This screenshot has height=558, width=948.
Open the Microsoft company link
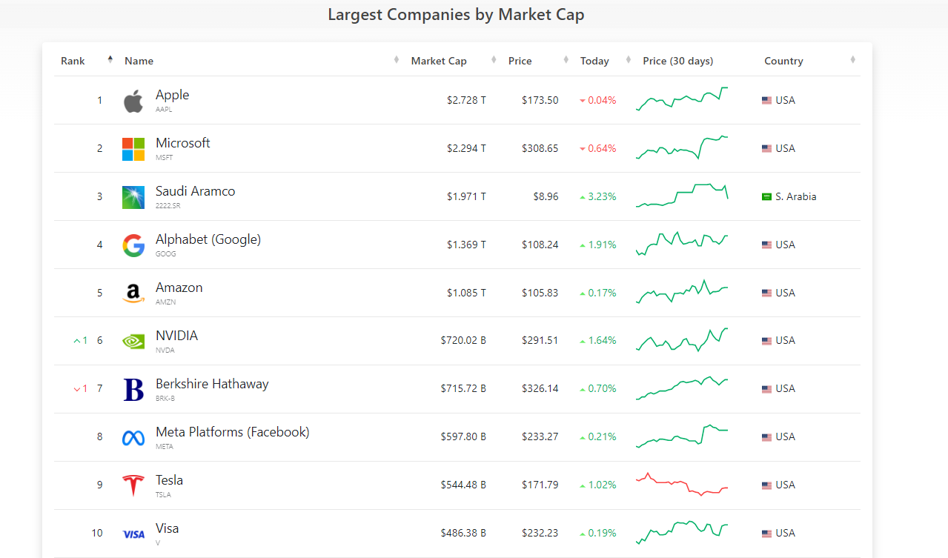tap(183, 143)
